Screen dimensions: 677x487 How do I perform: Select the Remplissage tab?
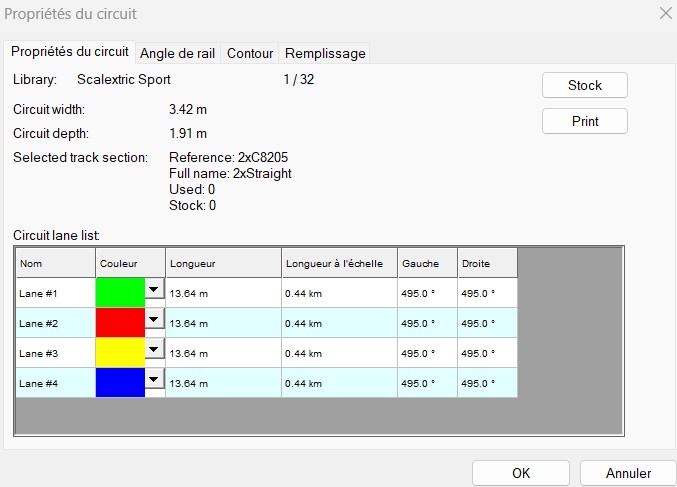tap(325, 53)
